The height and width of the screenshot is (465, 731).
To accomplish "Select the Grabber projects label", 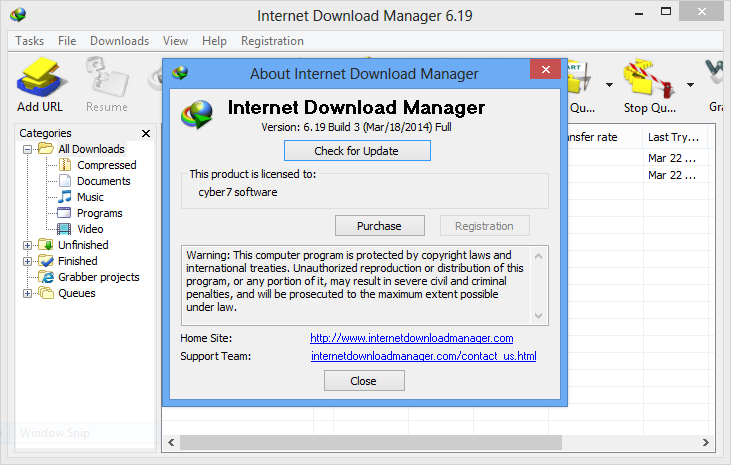I will [99, 277].
